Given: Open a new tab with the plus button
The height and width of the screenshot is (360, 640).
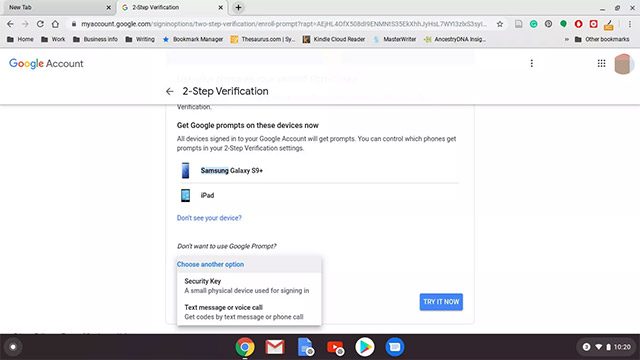Looking at the screenshot, I should pos(238,7).
